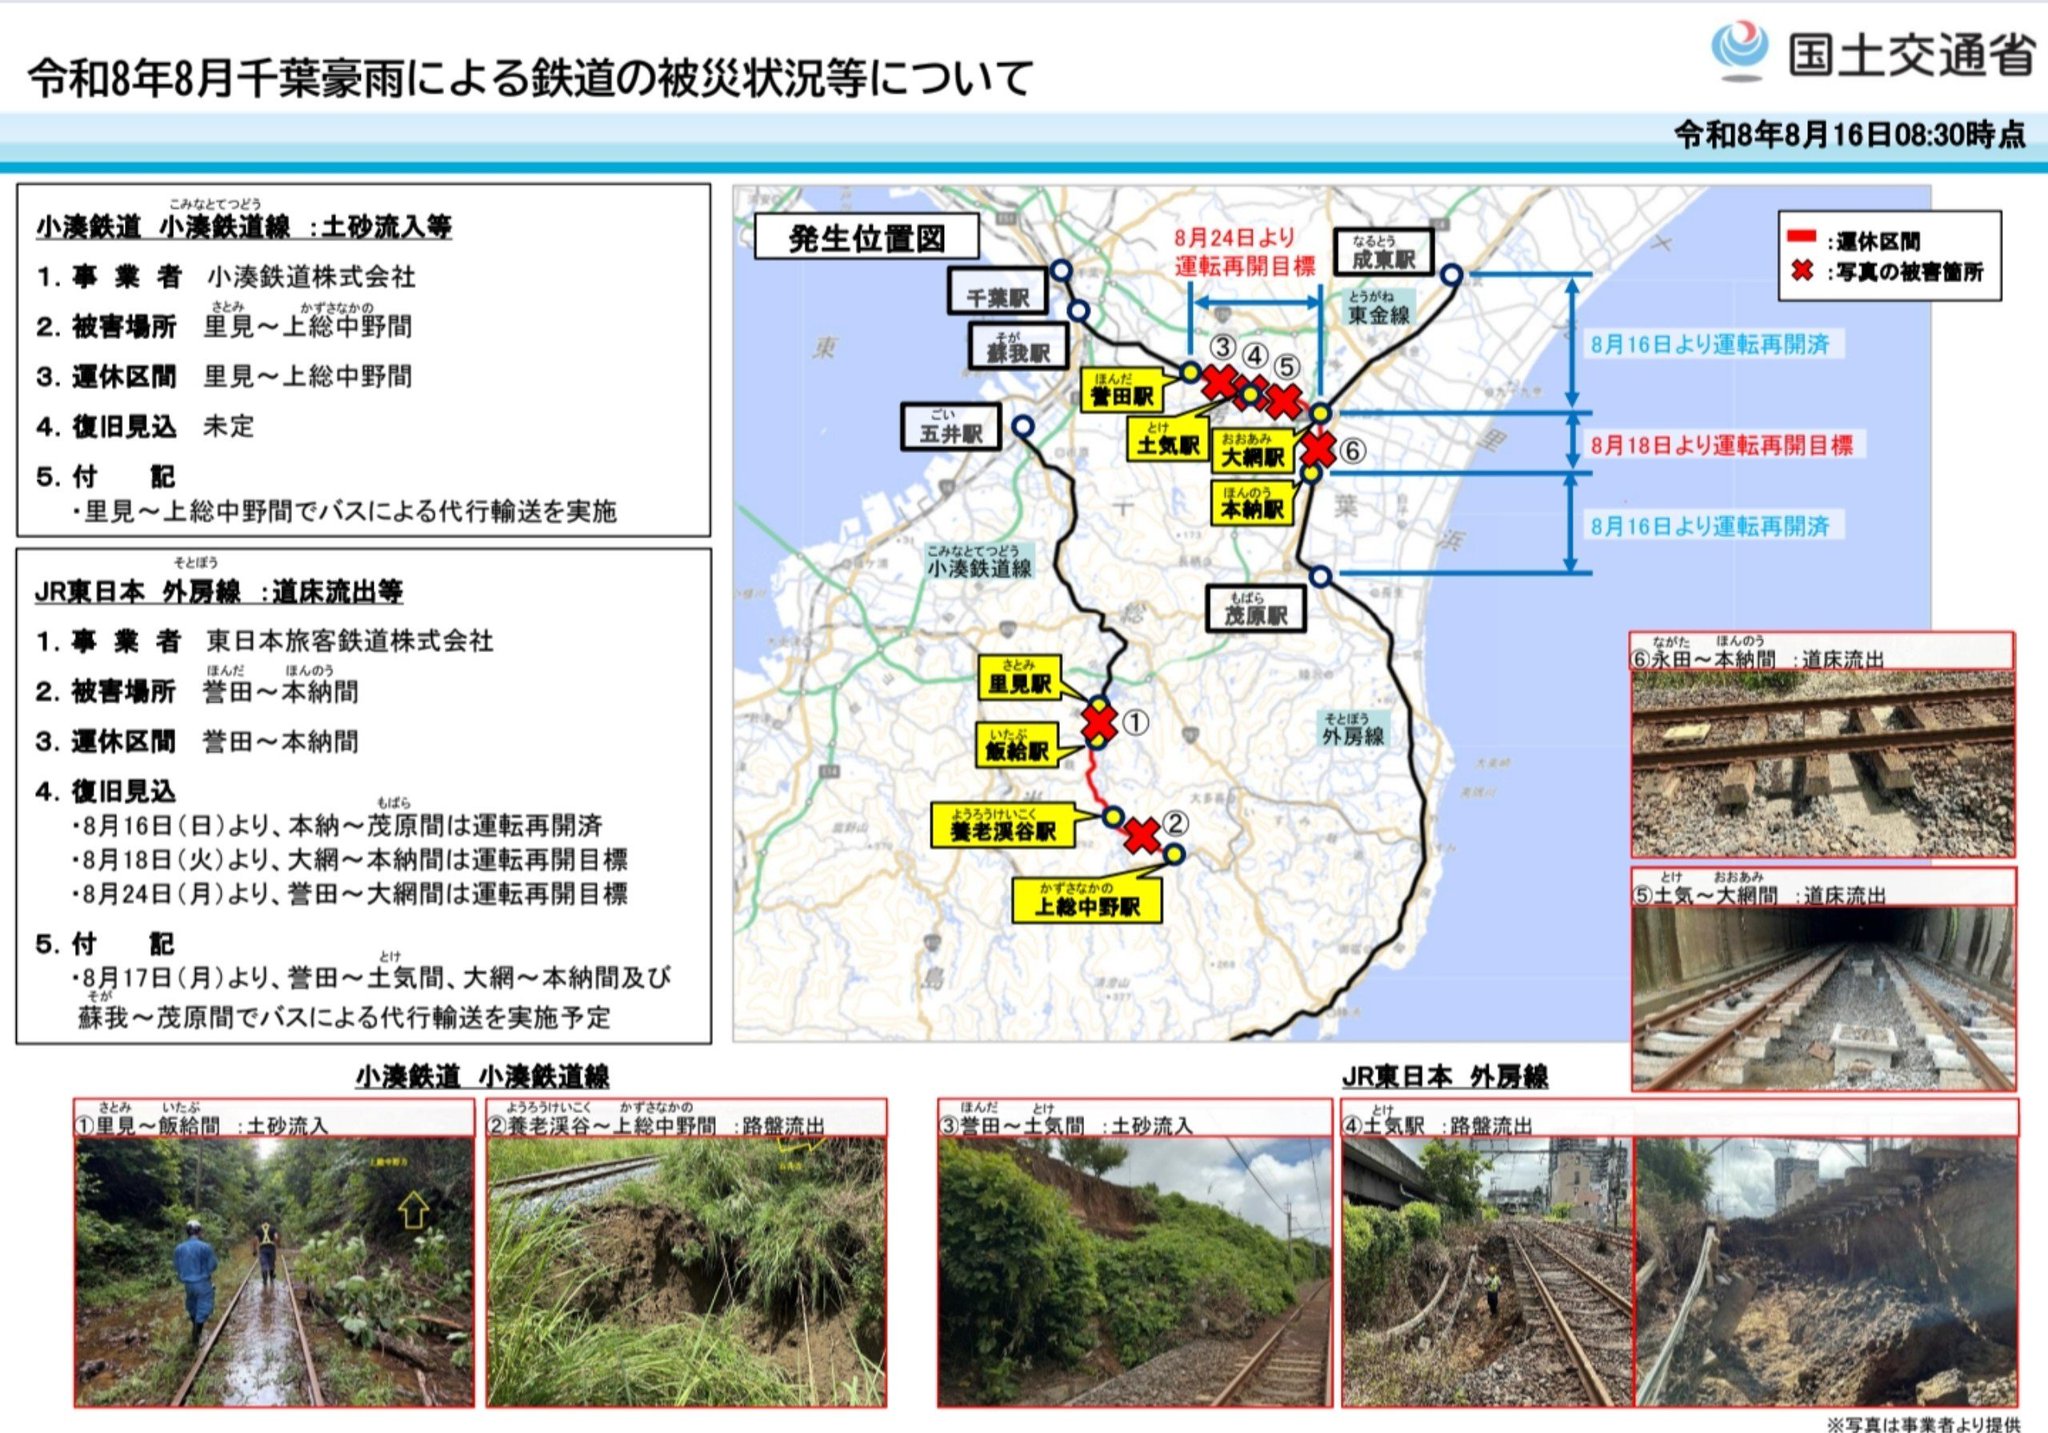Screen dimensions: 2048x1433
Task: Click the red X marker beside ② on map
Action: coord(1142,834)
